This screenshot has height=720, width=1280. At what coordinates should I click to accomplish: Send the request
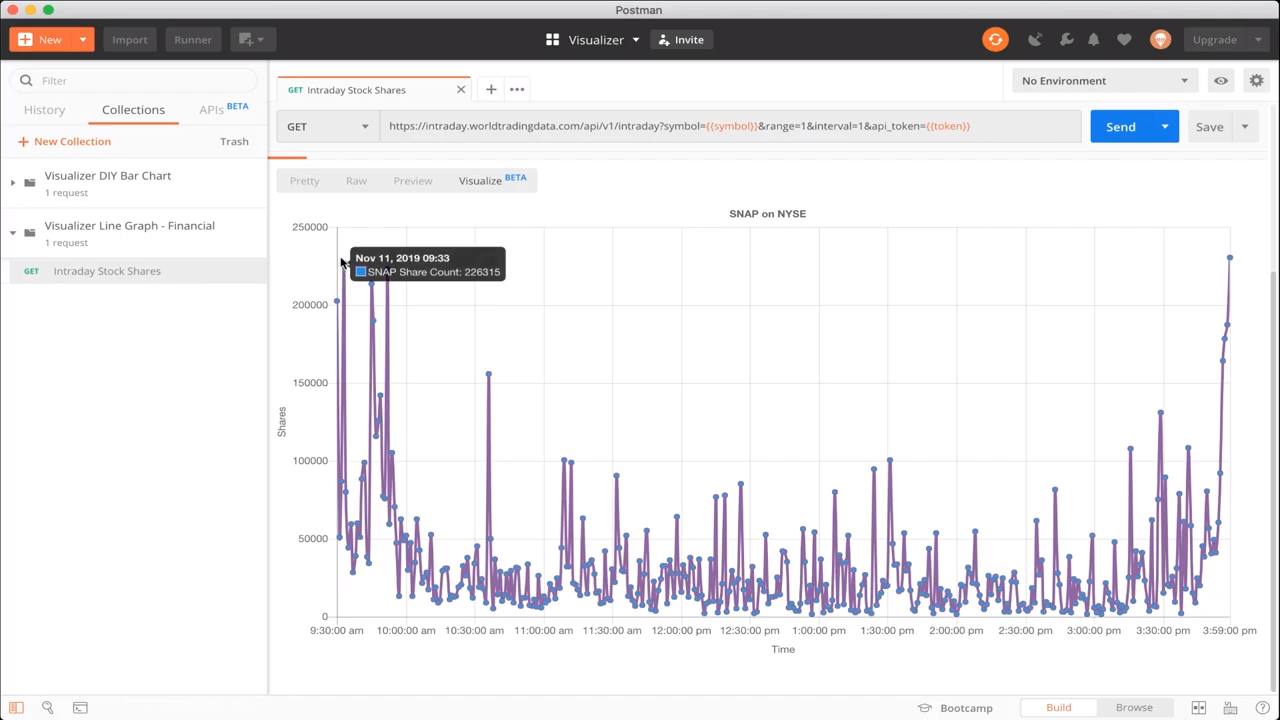coord(1121,127)
